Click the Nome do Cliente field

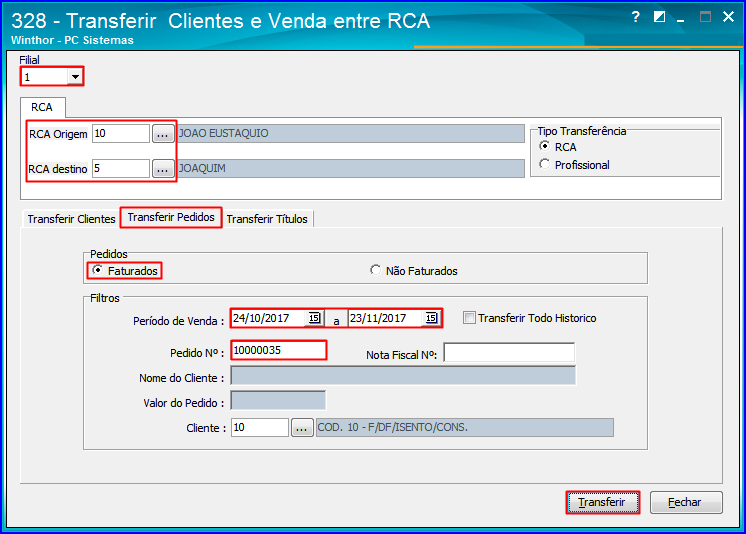point(403,376)
